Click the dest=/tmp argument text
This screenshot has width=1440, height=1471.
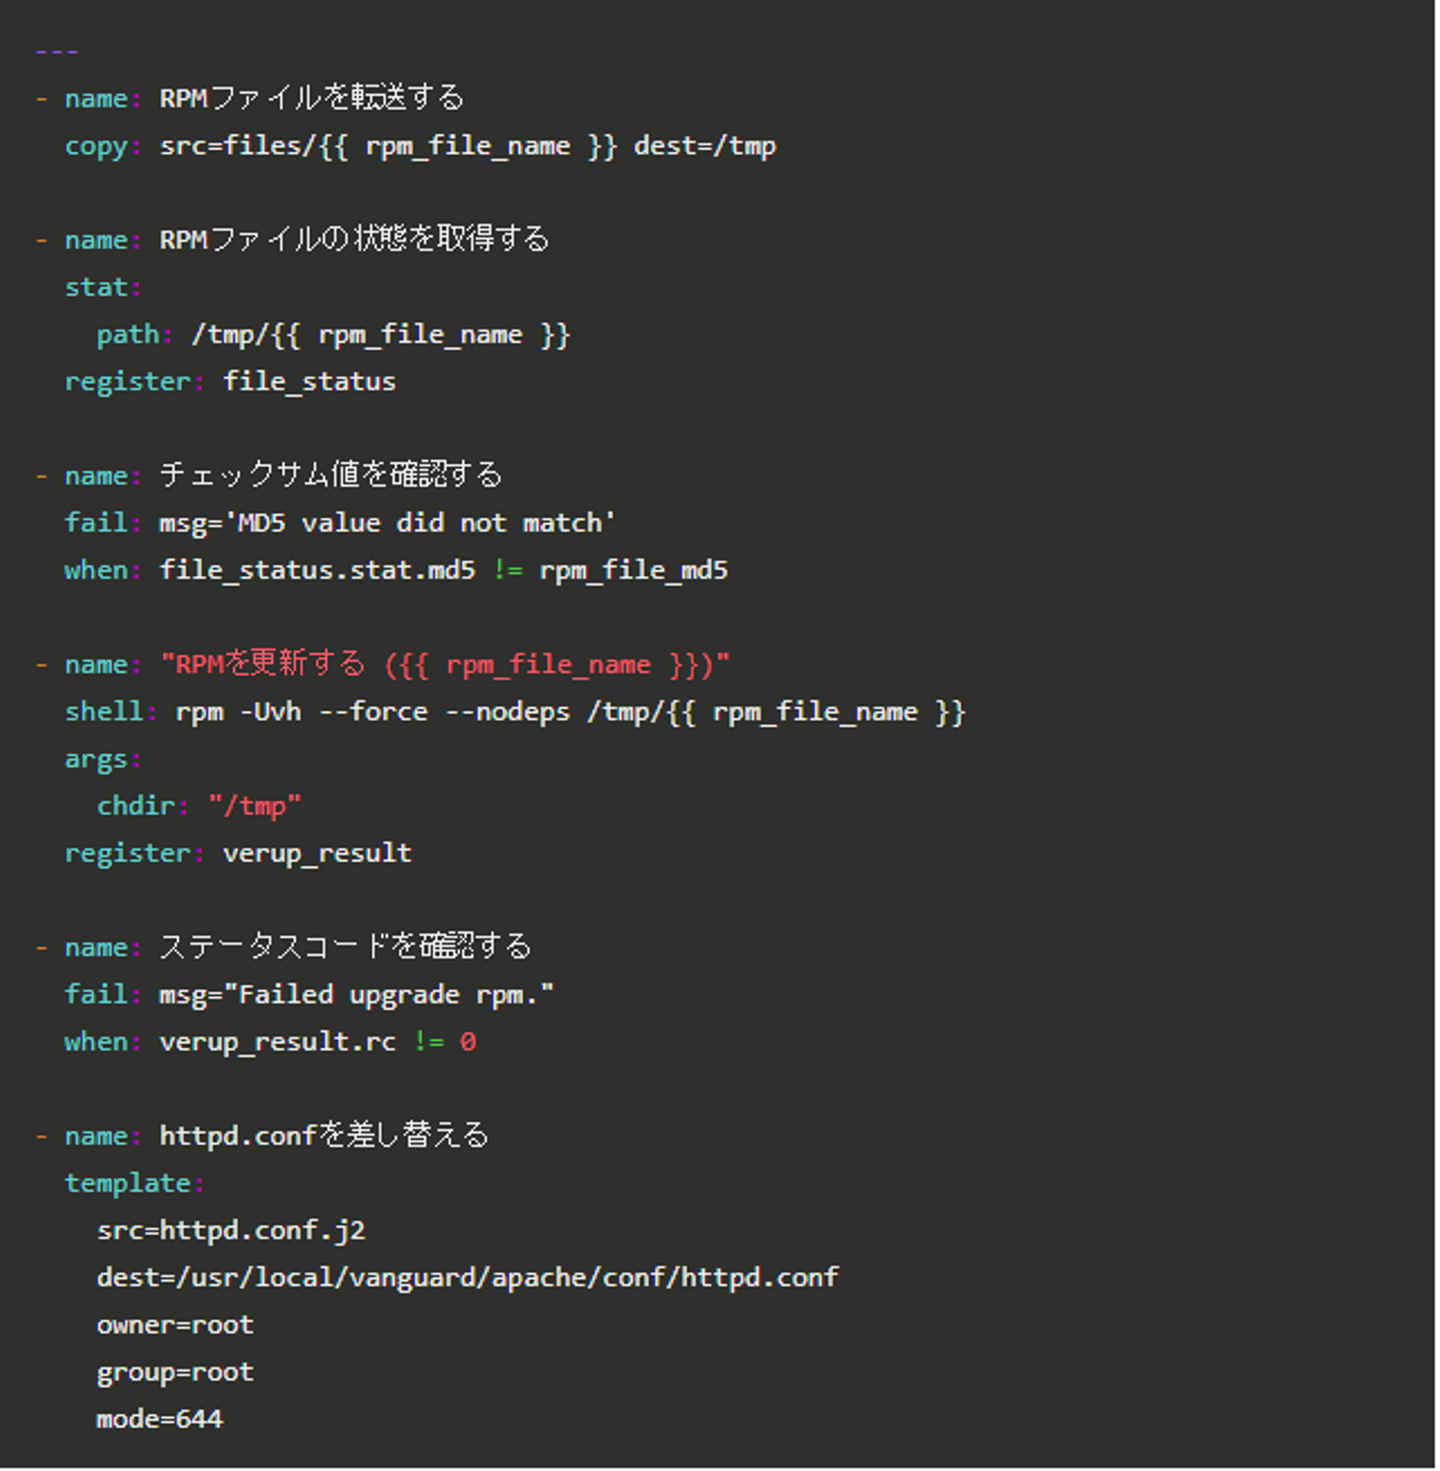704,146
